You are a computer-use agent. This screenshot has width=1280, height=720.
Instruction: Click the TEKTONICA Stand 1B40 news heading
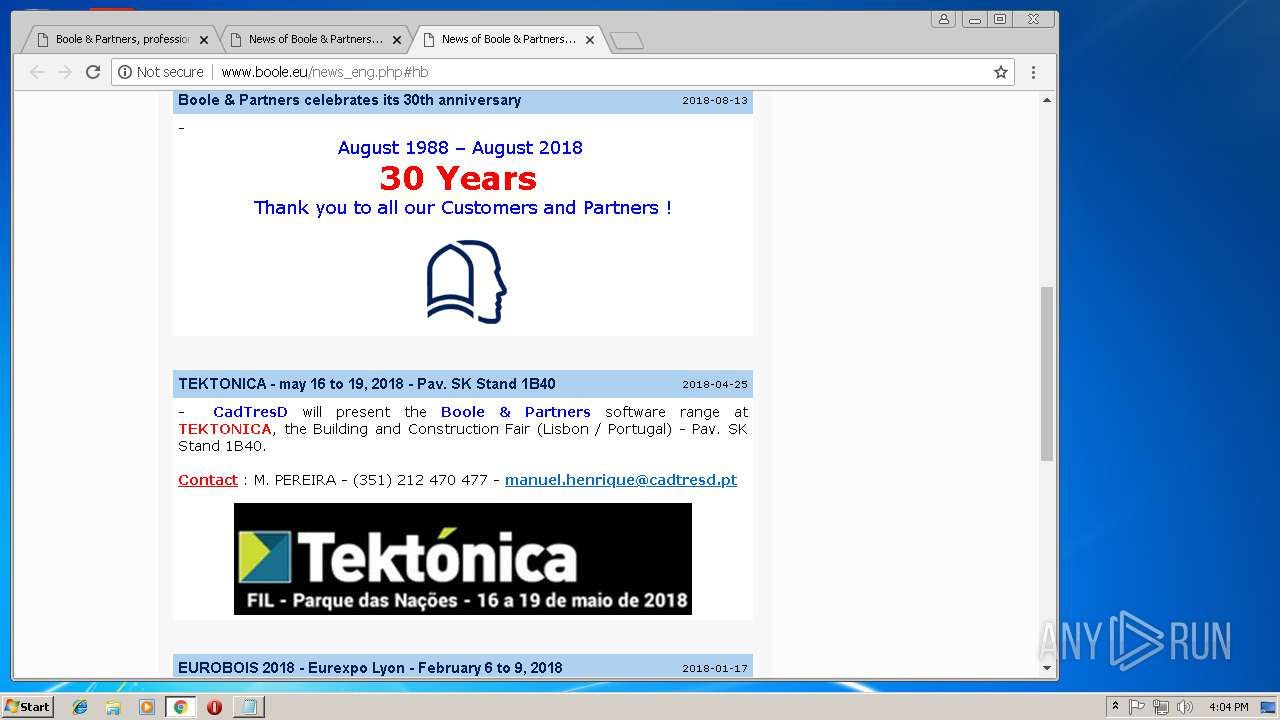(x=367, y=384)
